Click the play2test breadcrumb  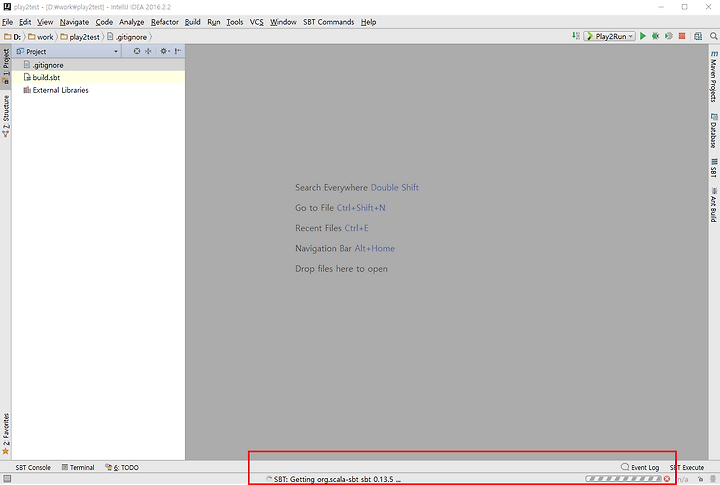point(80,37)
